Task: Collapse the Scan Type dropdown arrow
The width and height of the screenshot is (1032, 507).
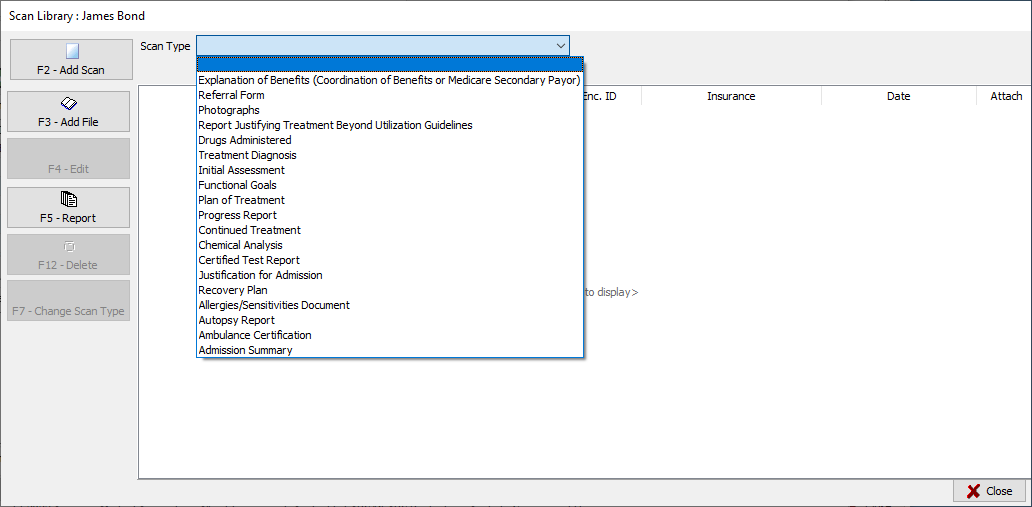Action: click(560, 46)
